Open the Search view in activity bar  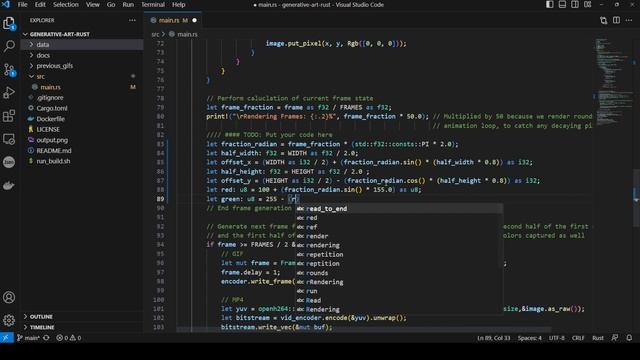[x=9, y=46]
